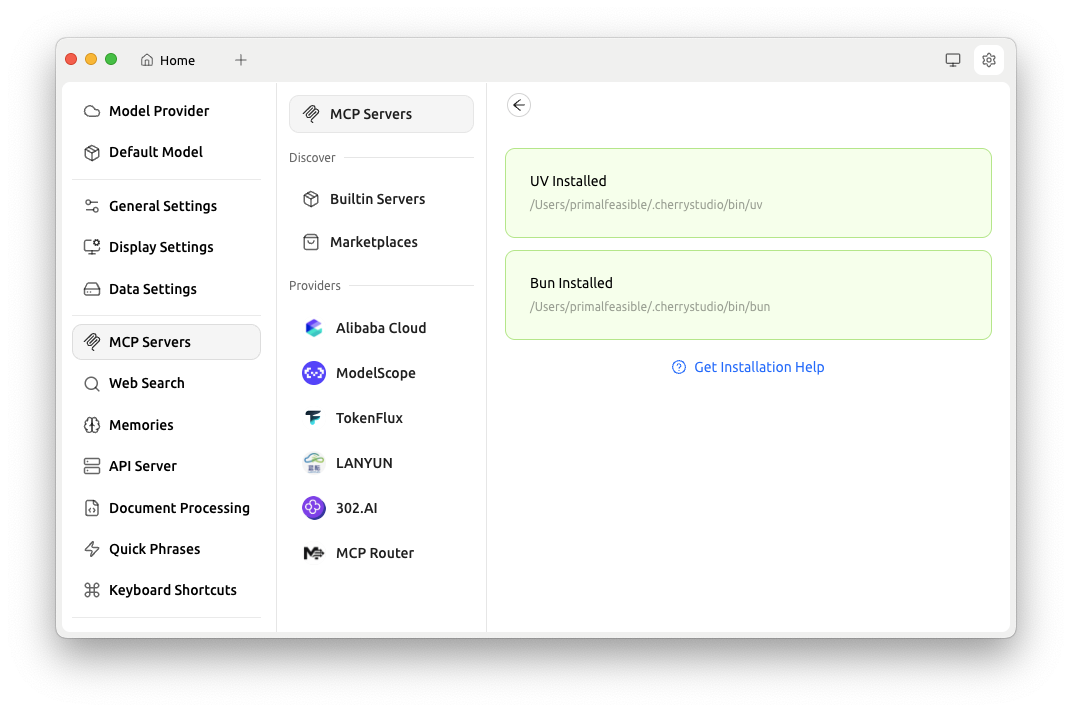Select the ModelScope provider icon
The width and height of the screenshot is (1072, 712).
(x=314, y=373)
